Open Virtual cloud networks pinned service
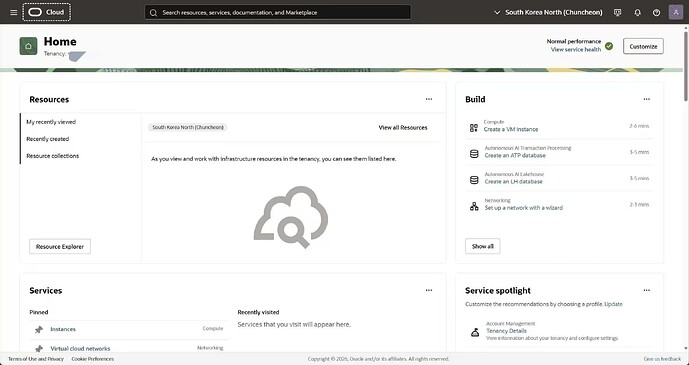 [80, 348]
